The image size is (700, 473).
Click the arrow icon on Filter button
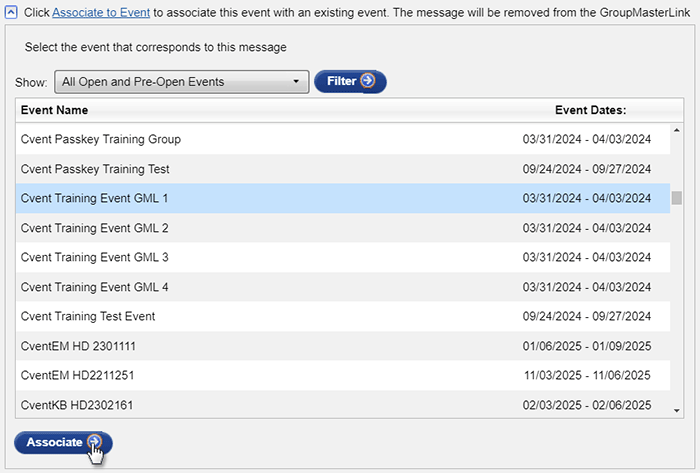click(x=368, y=81)
